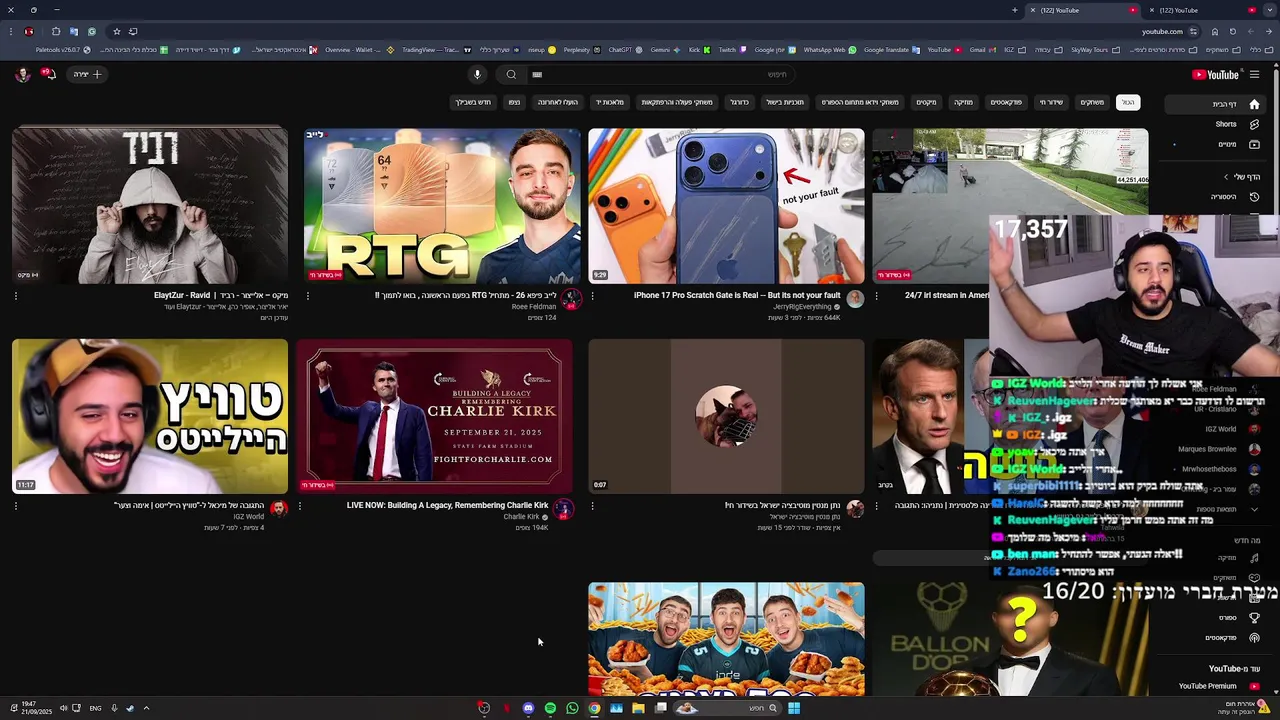Open the notifications bell icon
The height and width of the screenshot is (720, 1280).
pos(47,74)
